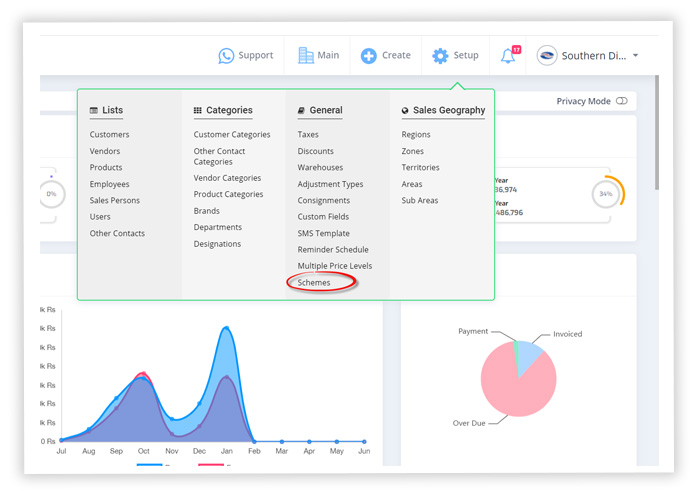Open the notifications bell icon

pyautogui.click(x=509, y=56)
